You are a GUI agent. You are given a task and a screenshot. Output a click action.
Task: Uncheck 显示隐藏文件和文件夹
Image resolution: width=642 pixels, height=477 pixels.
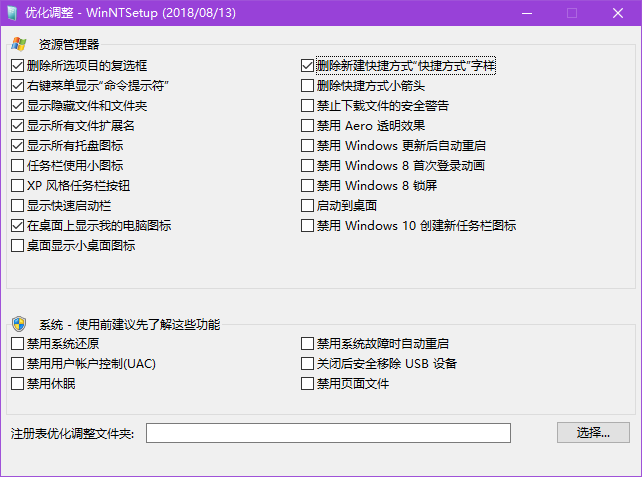coord(18,106)
